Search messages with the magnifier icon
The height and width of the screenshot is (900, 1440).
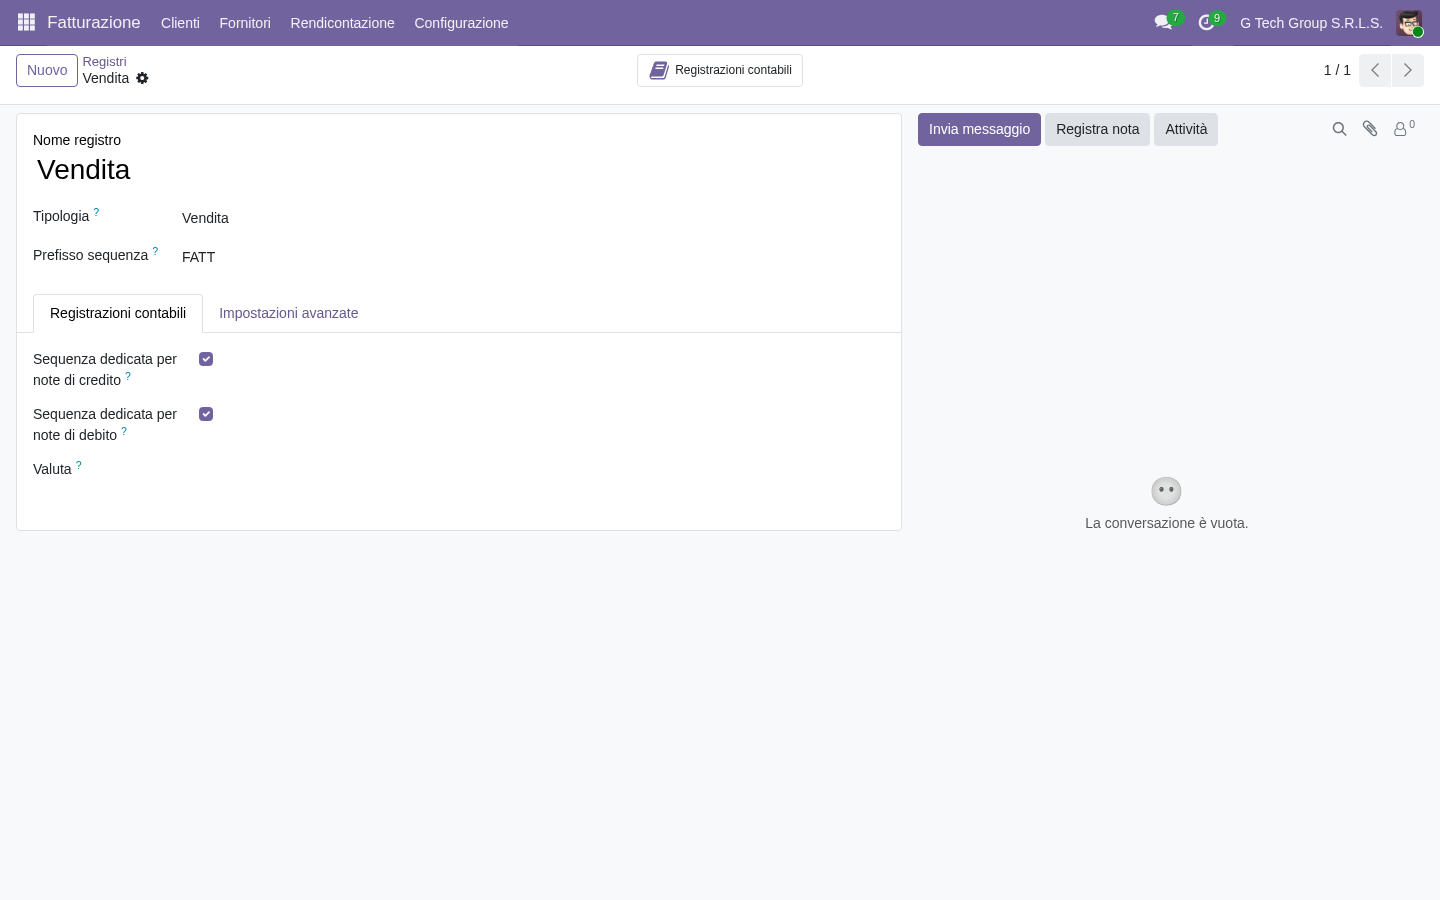[1339, 129]
